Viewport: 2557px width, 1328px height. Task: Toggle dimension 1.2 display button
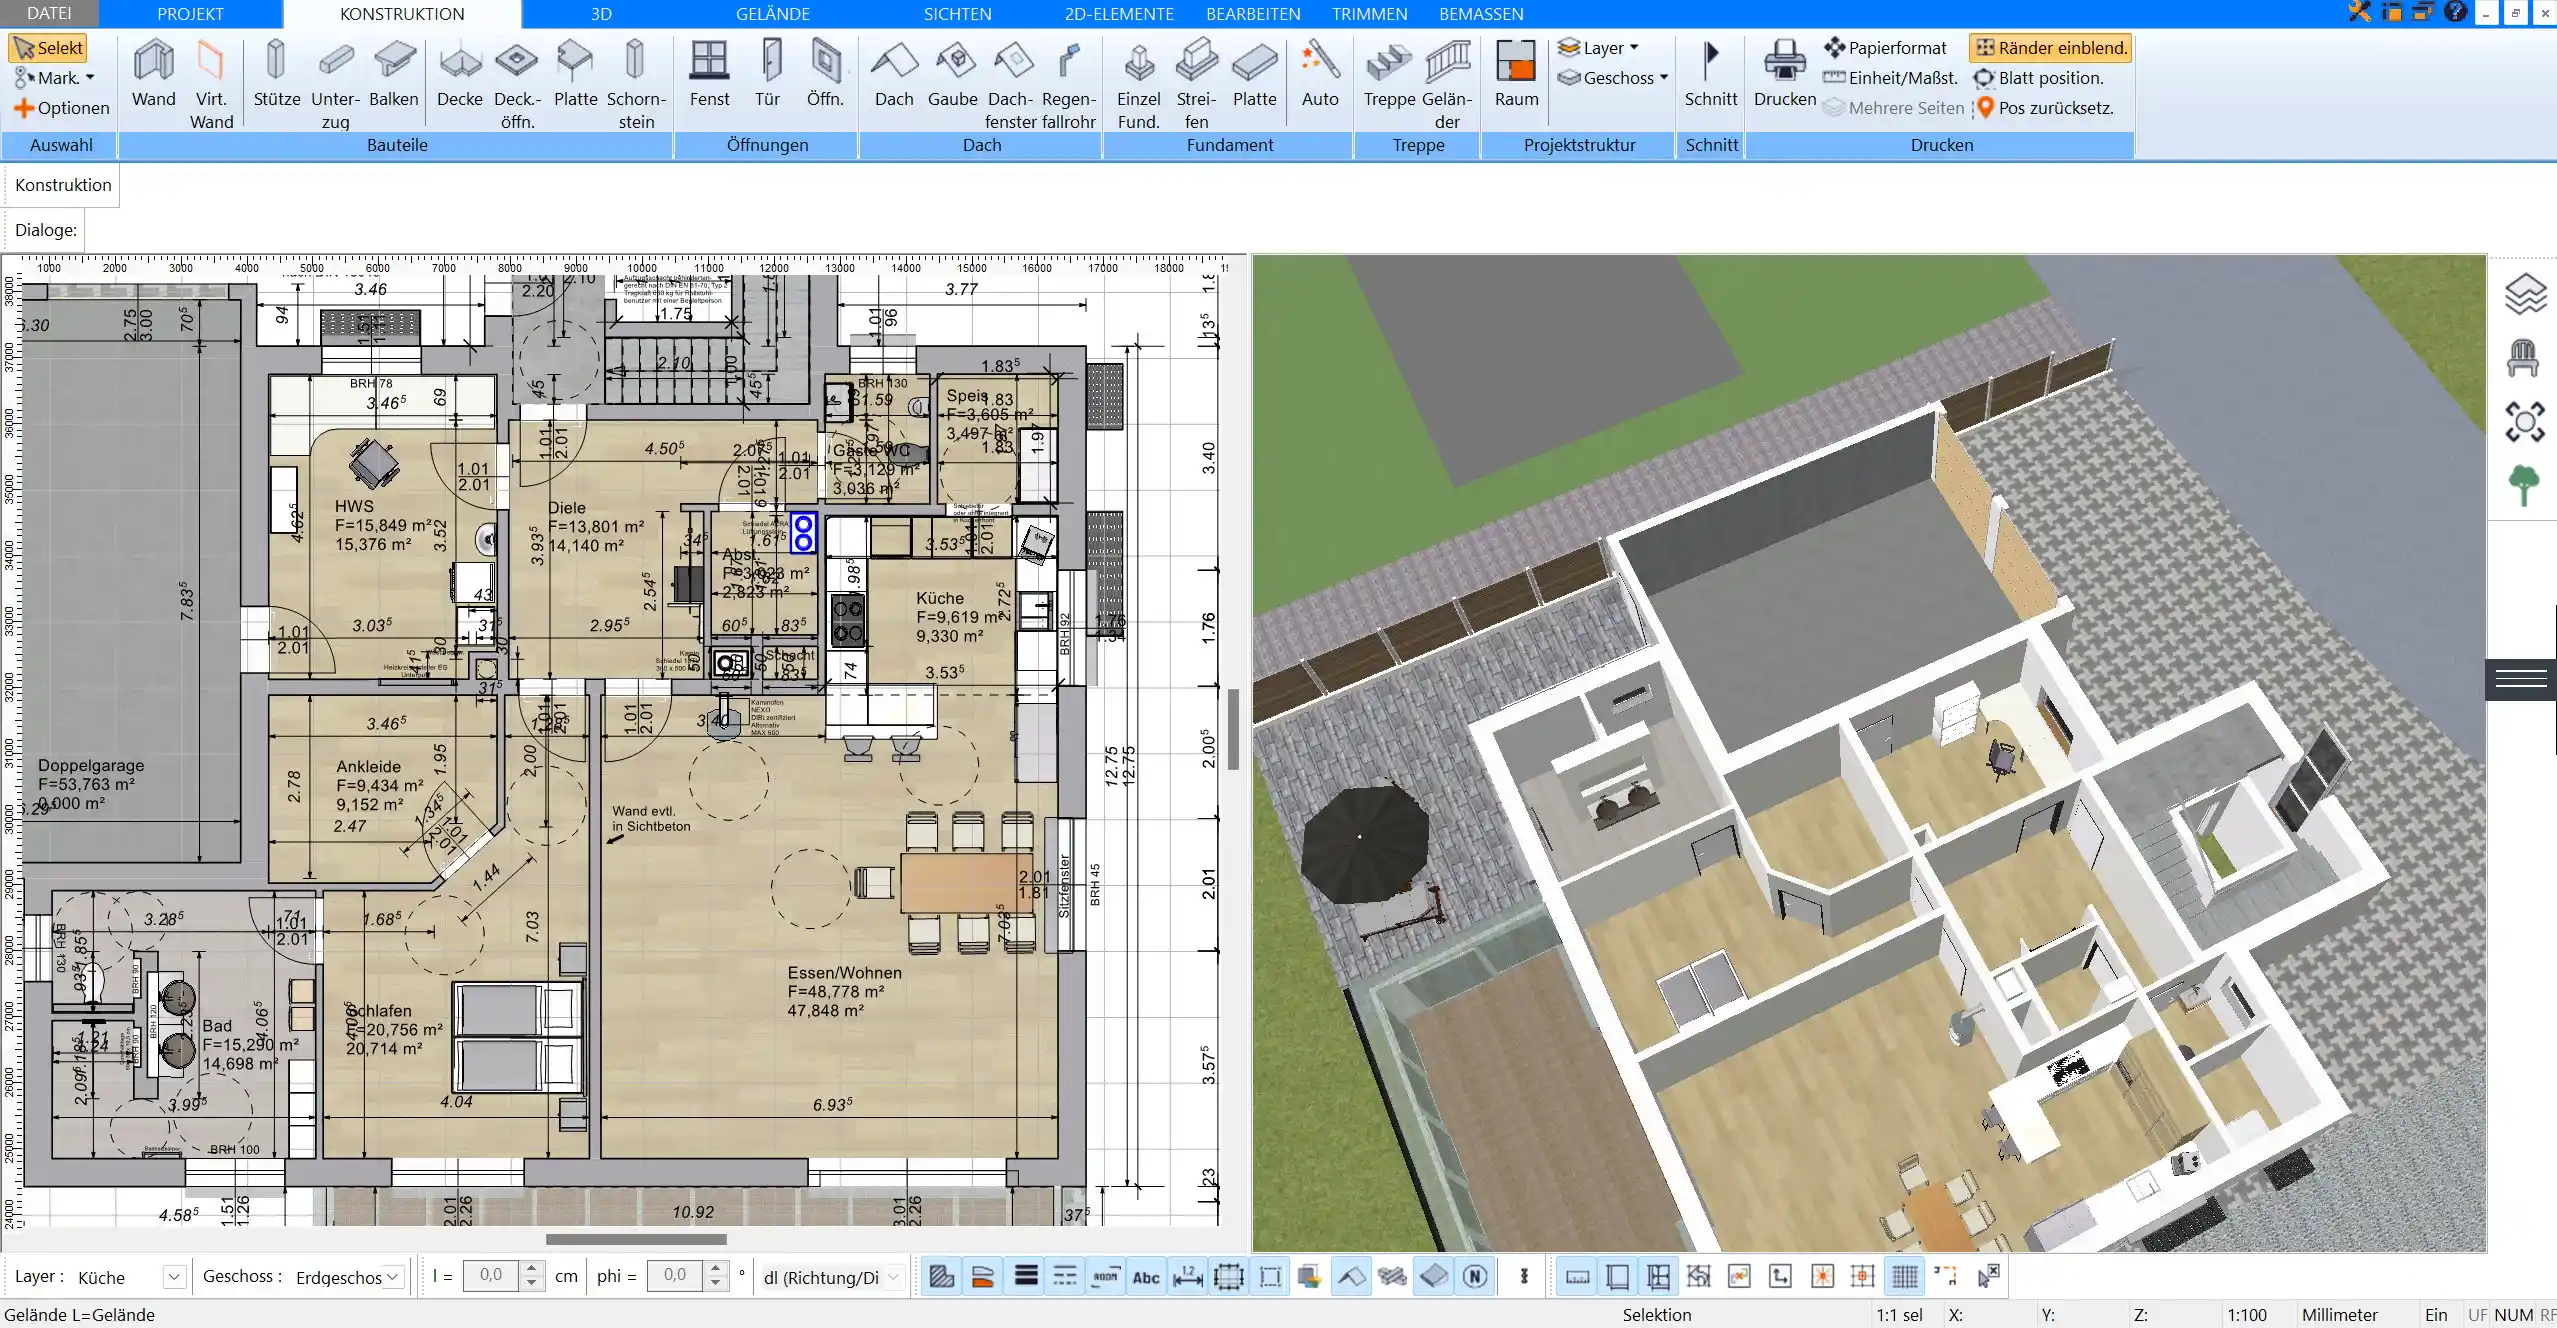[x=1187, y=1276]
